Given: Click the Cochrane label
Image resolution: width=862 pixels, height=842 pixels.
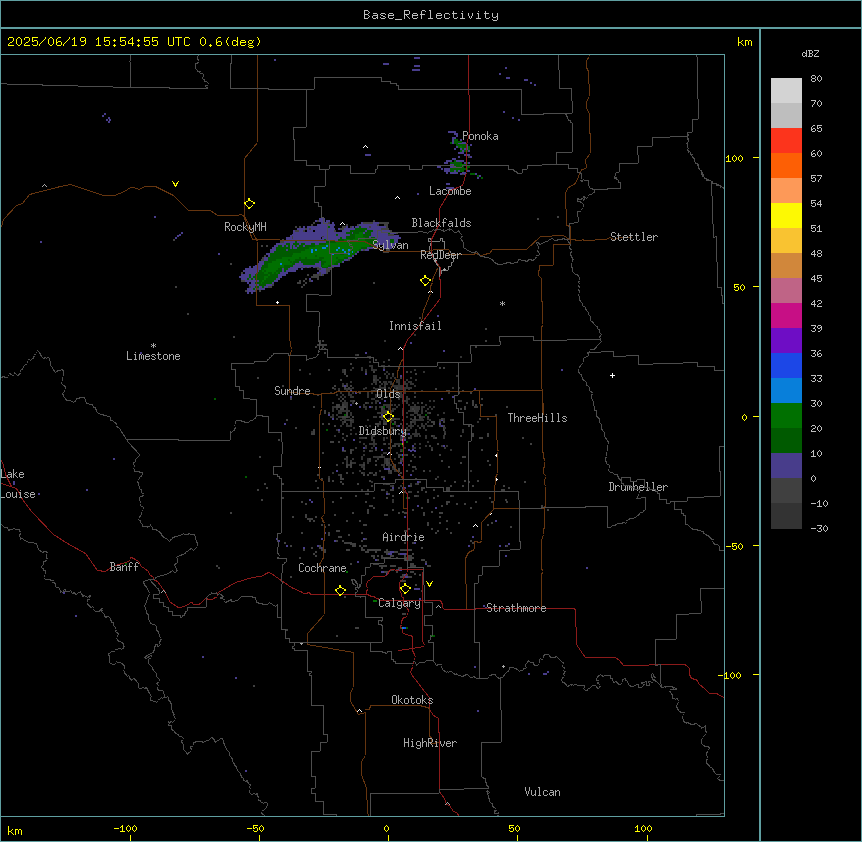Looking at the screenshot, I should point(322,568).
